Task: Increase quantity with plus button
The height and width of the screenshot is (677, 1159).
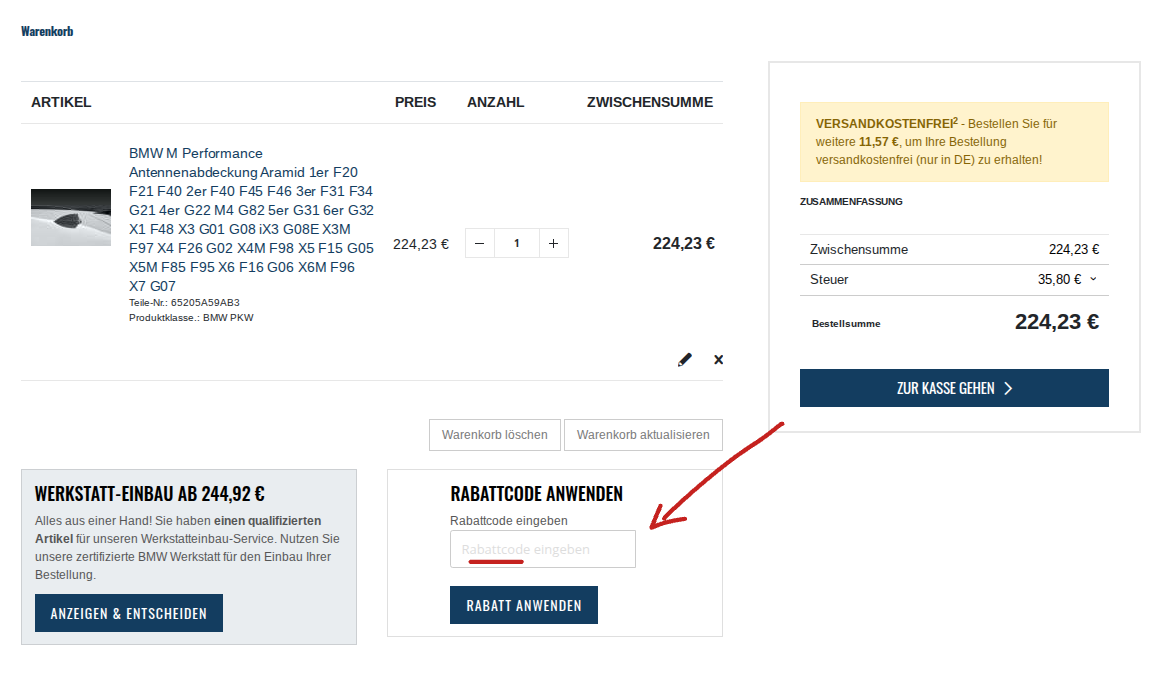Action: coord(554,243)
